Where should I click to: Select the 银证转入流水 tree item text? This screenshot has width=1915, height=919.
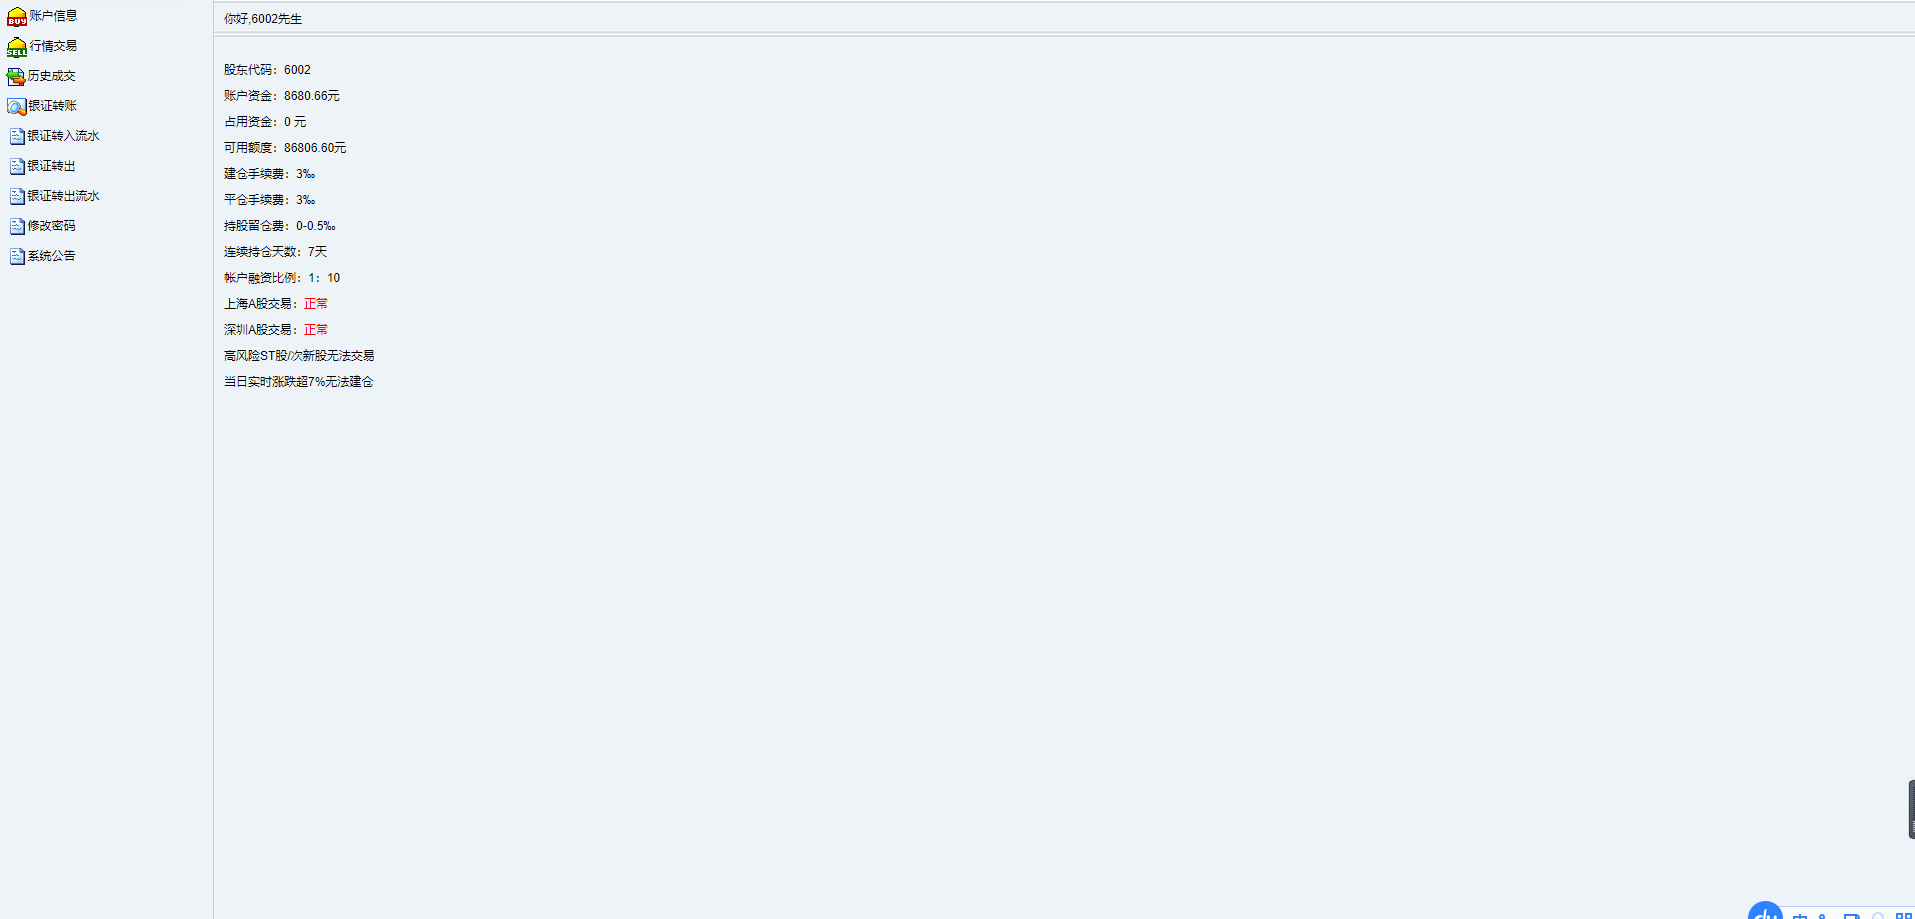point(63,136)
